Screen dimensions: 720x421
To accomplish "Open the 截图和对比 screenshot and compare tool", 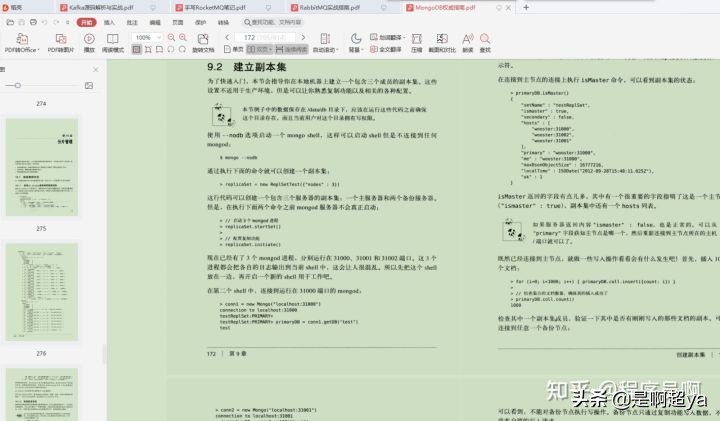I will pyautogui.click(x=442, y=43).
